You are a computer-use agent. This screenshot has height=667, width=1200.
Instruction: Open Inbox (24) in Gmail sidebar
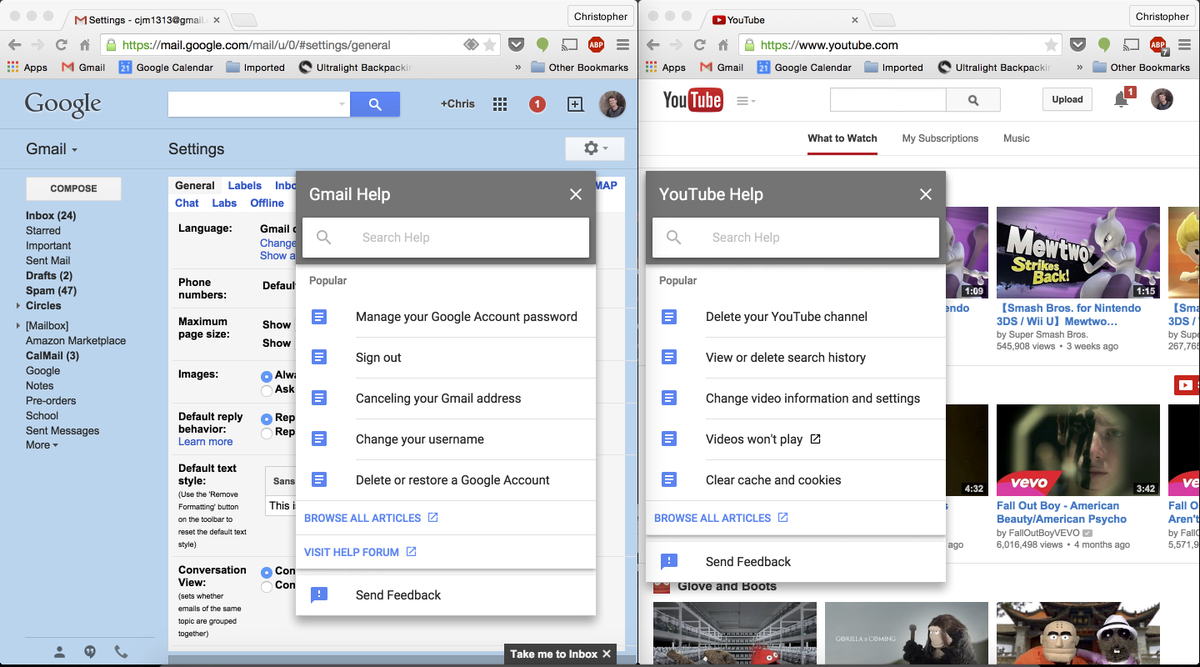[51, 216]
